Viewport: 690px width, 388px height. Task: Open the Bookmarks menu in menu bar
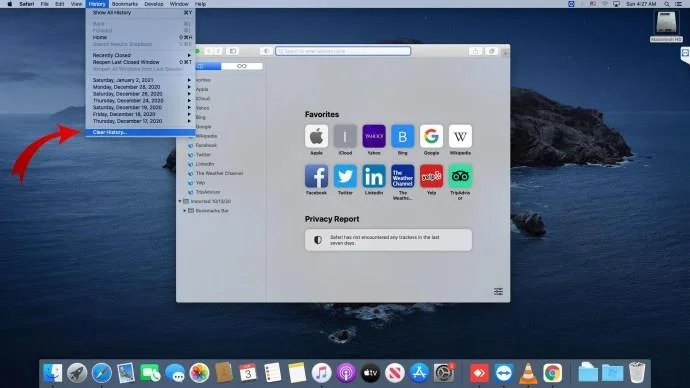point(125,4)
